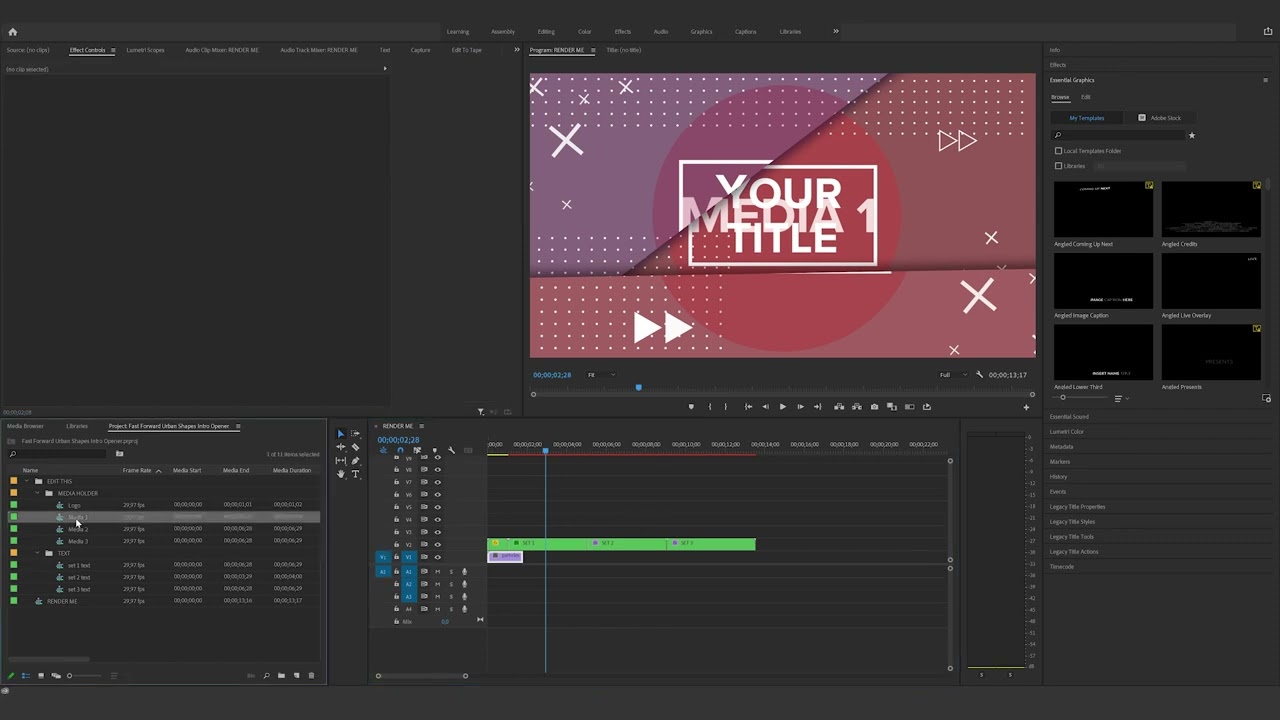
Task: Open the Lumetri Scopes tab
Action: click(145, 50)
